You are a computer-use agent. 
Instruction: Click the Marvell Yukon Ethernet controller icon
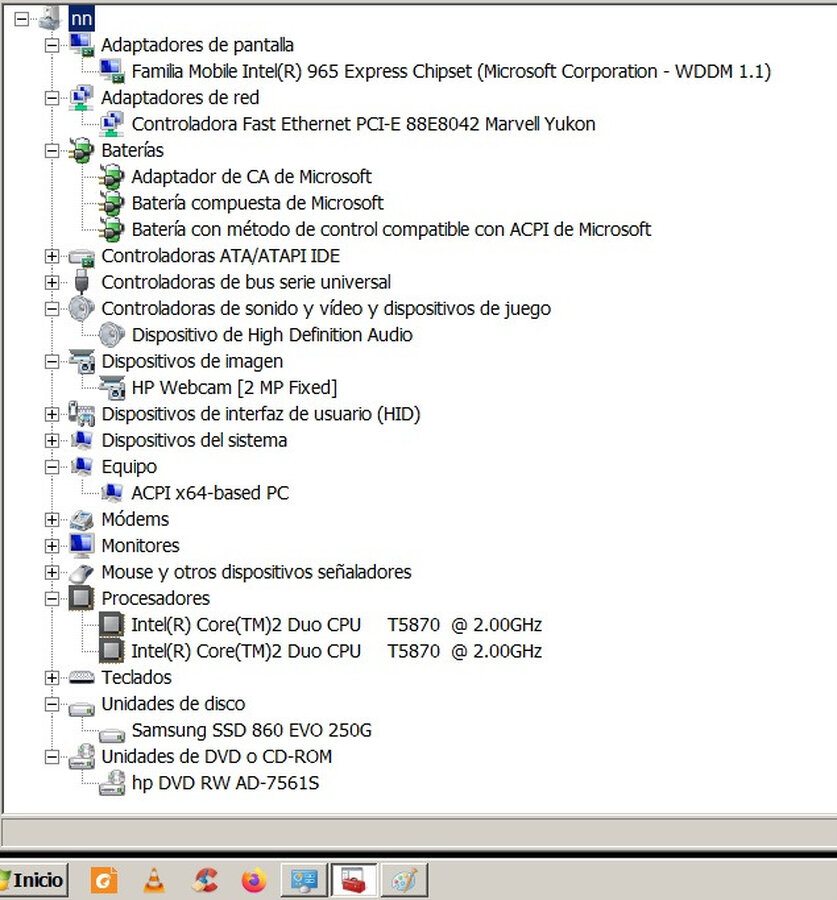112,124
